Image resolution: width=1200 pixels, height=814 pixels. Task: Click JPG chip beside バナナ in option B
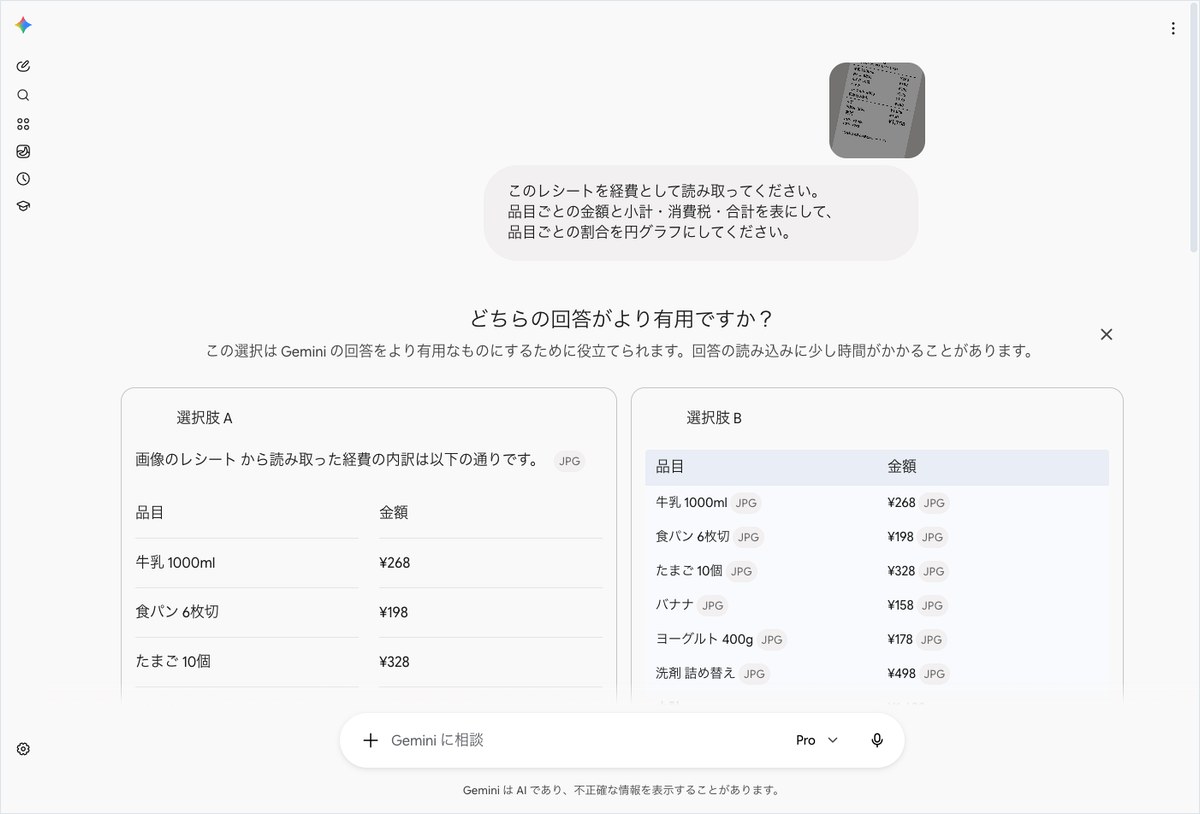[712, 605]
